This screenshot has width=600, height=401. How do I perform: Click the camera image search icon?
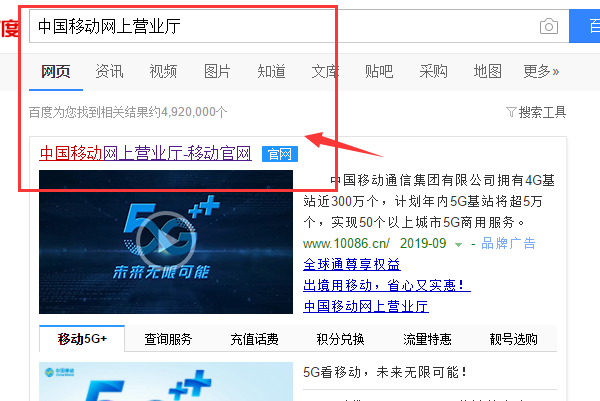pos(549,26)
